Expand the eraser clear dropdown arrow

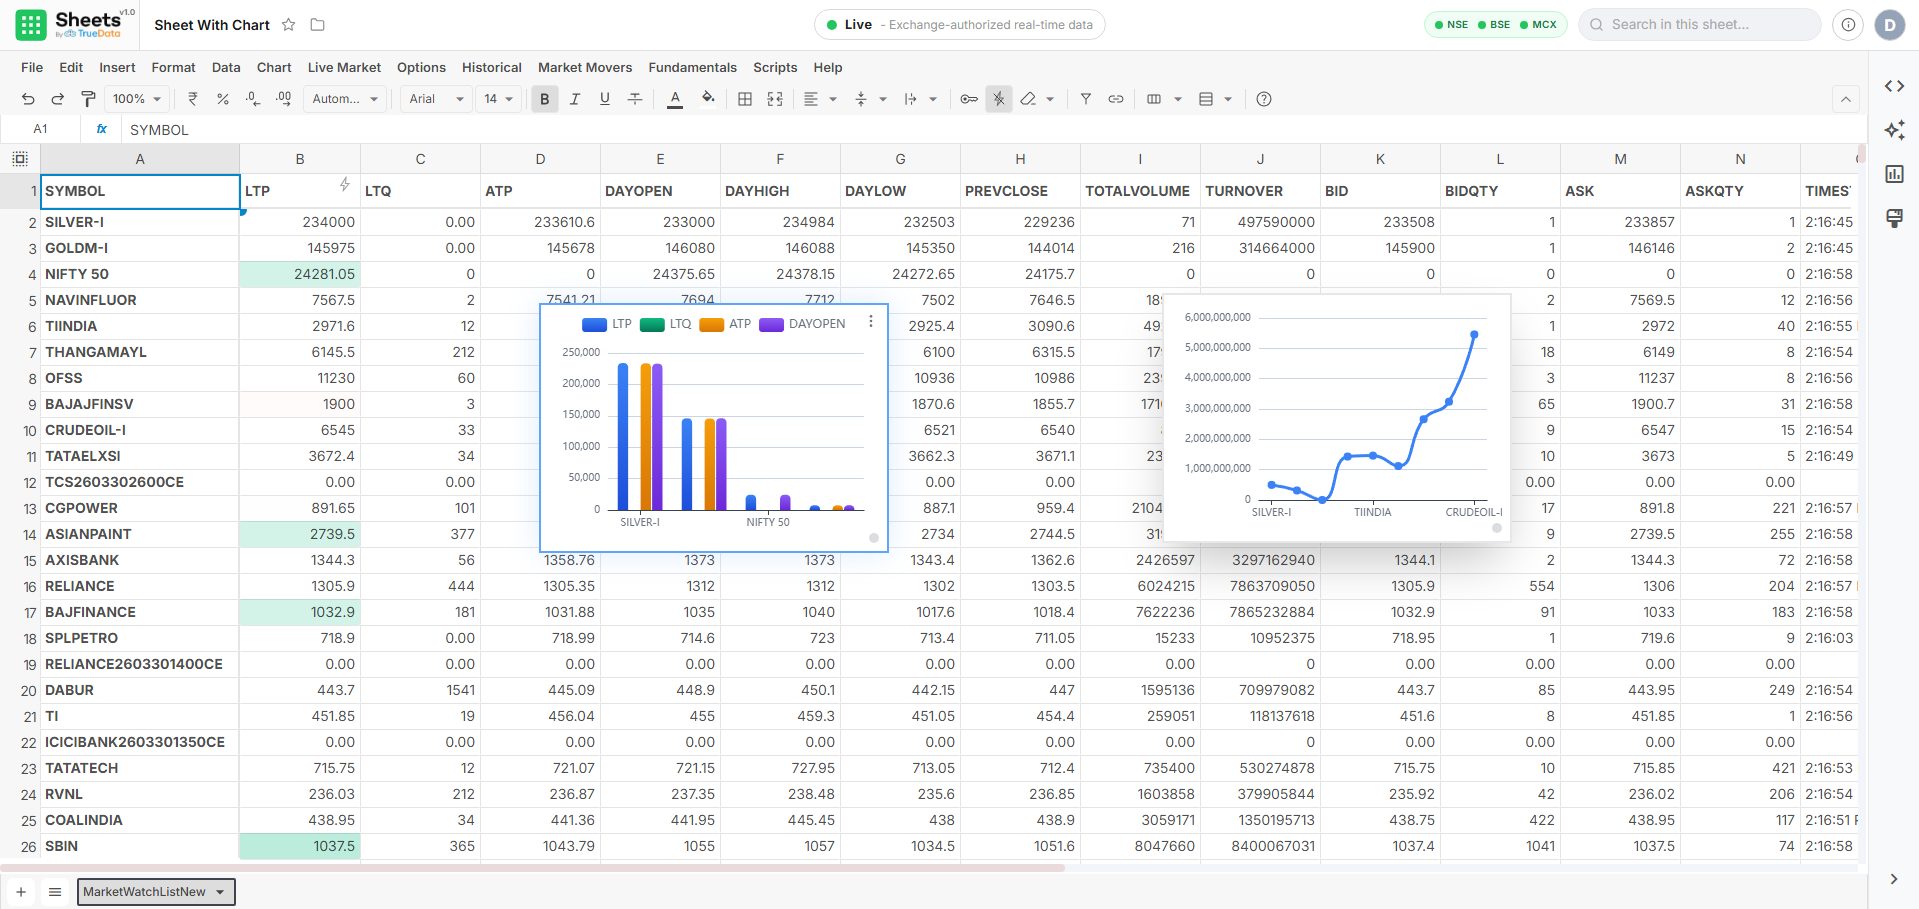point(1050,99)
